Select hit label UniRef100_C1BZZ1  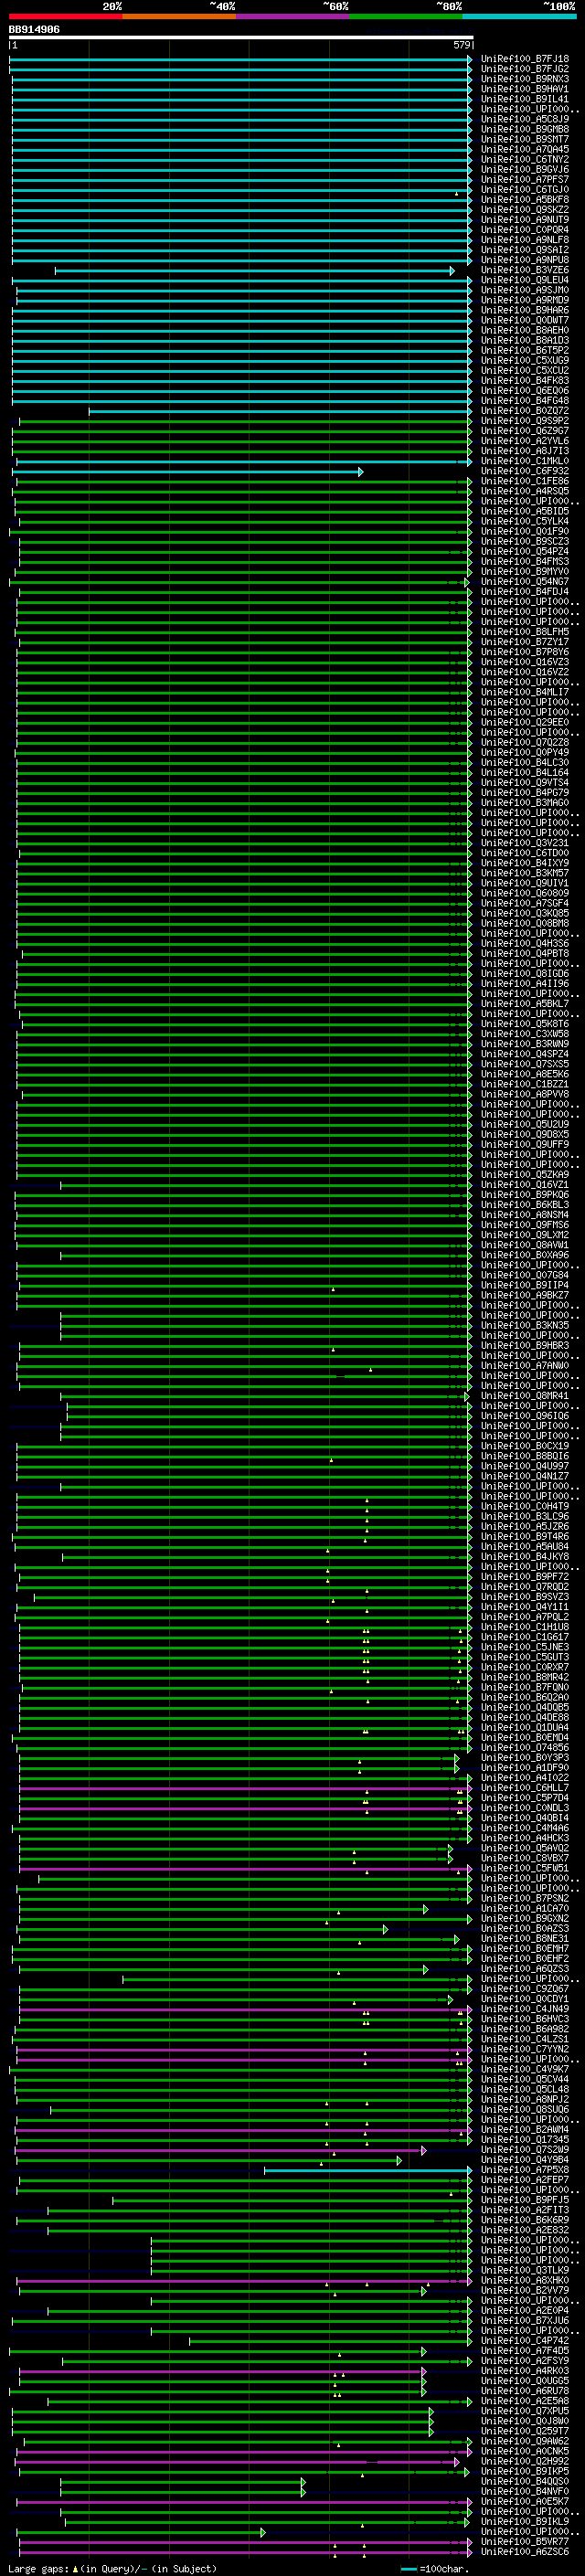(x=524, y=1084)
